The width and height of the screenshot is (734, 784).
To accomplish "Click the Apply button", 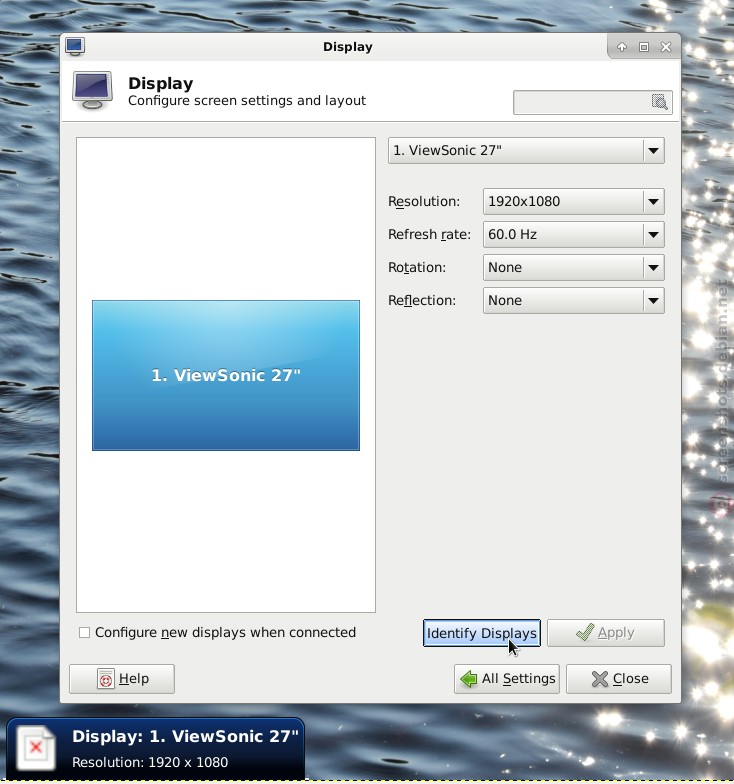I will [606, 633].
